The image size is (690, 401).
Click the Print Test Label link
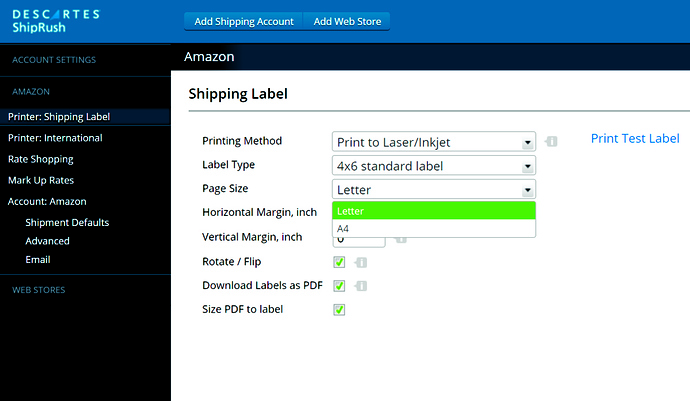[635, 139]
